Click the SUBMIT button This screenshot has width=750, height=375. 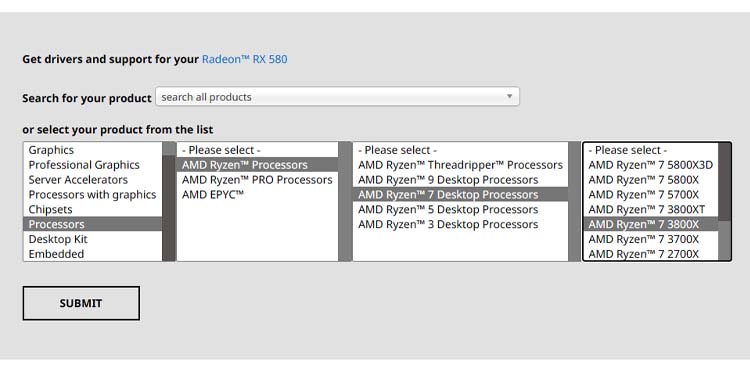tap(81, 303)
